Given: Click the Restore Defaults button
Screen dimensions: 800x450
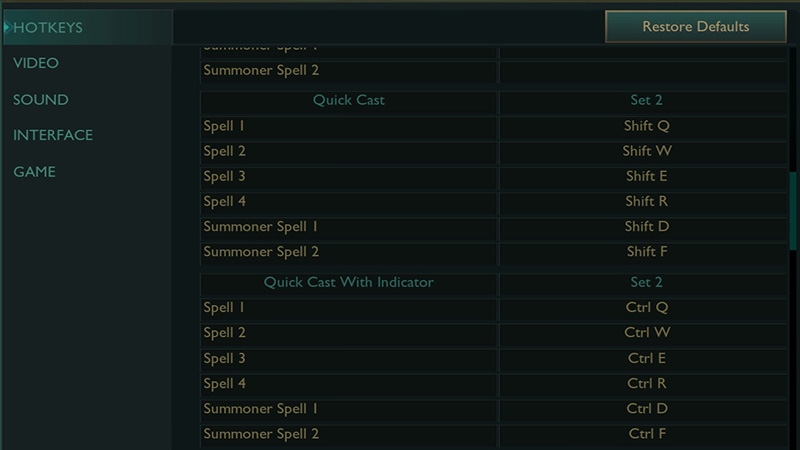Looking at the screenshot, I should pyautogui.click(x=695, y=27).
